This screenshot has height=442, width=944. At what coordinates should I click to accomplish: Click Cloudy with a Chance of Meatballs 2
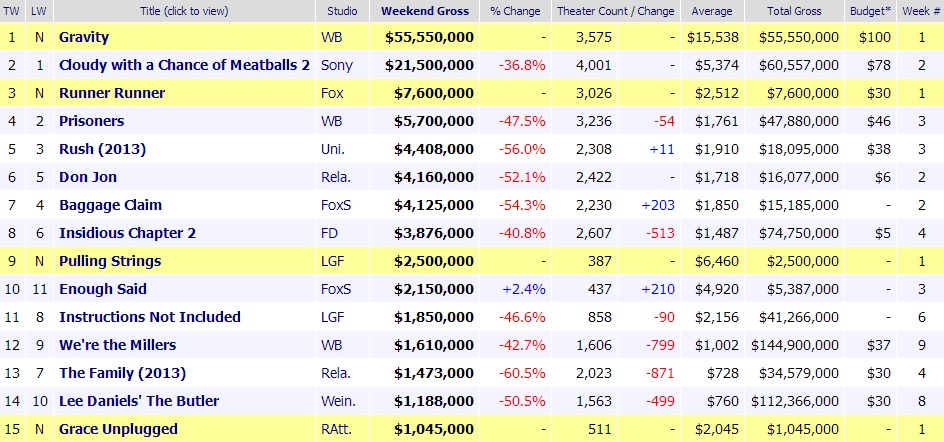click(184, 65)
